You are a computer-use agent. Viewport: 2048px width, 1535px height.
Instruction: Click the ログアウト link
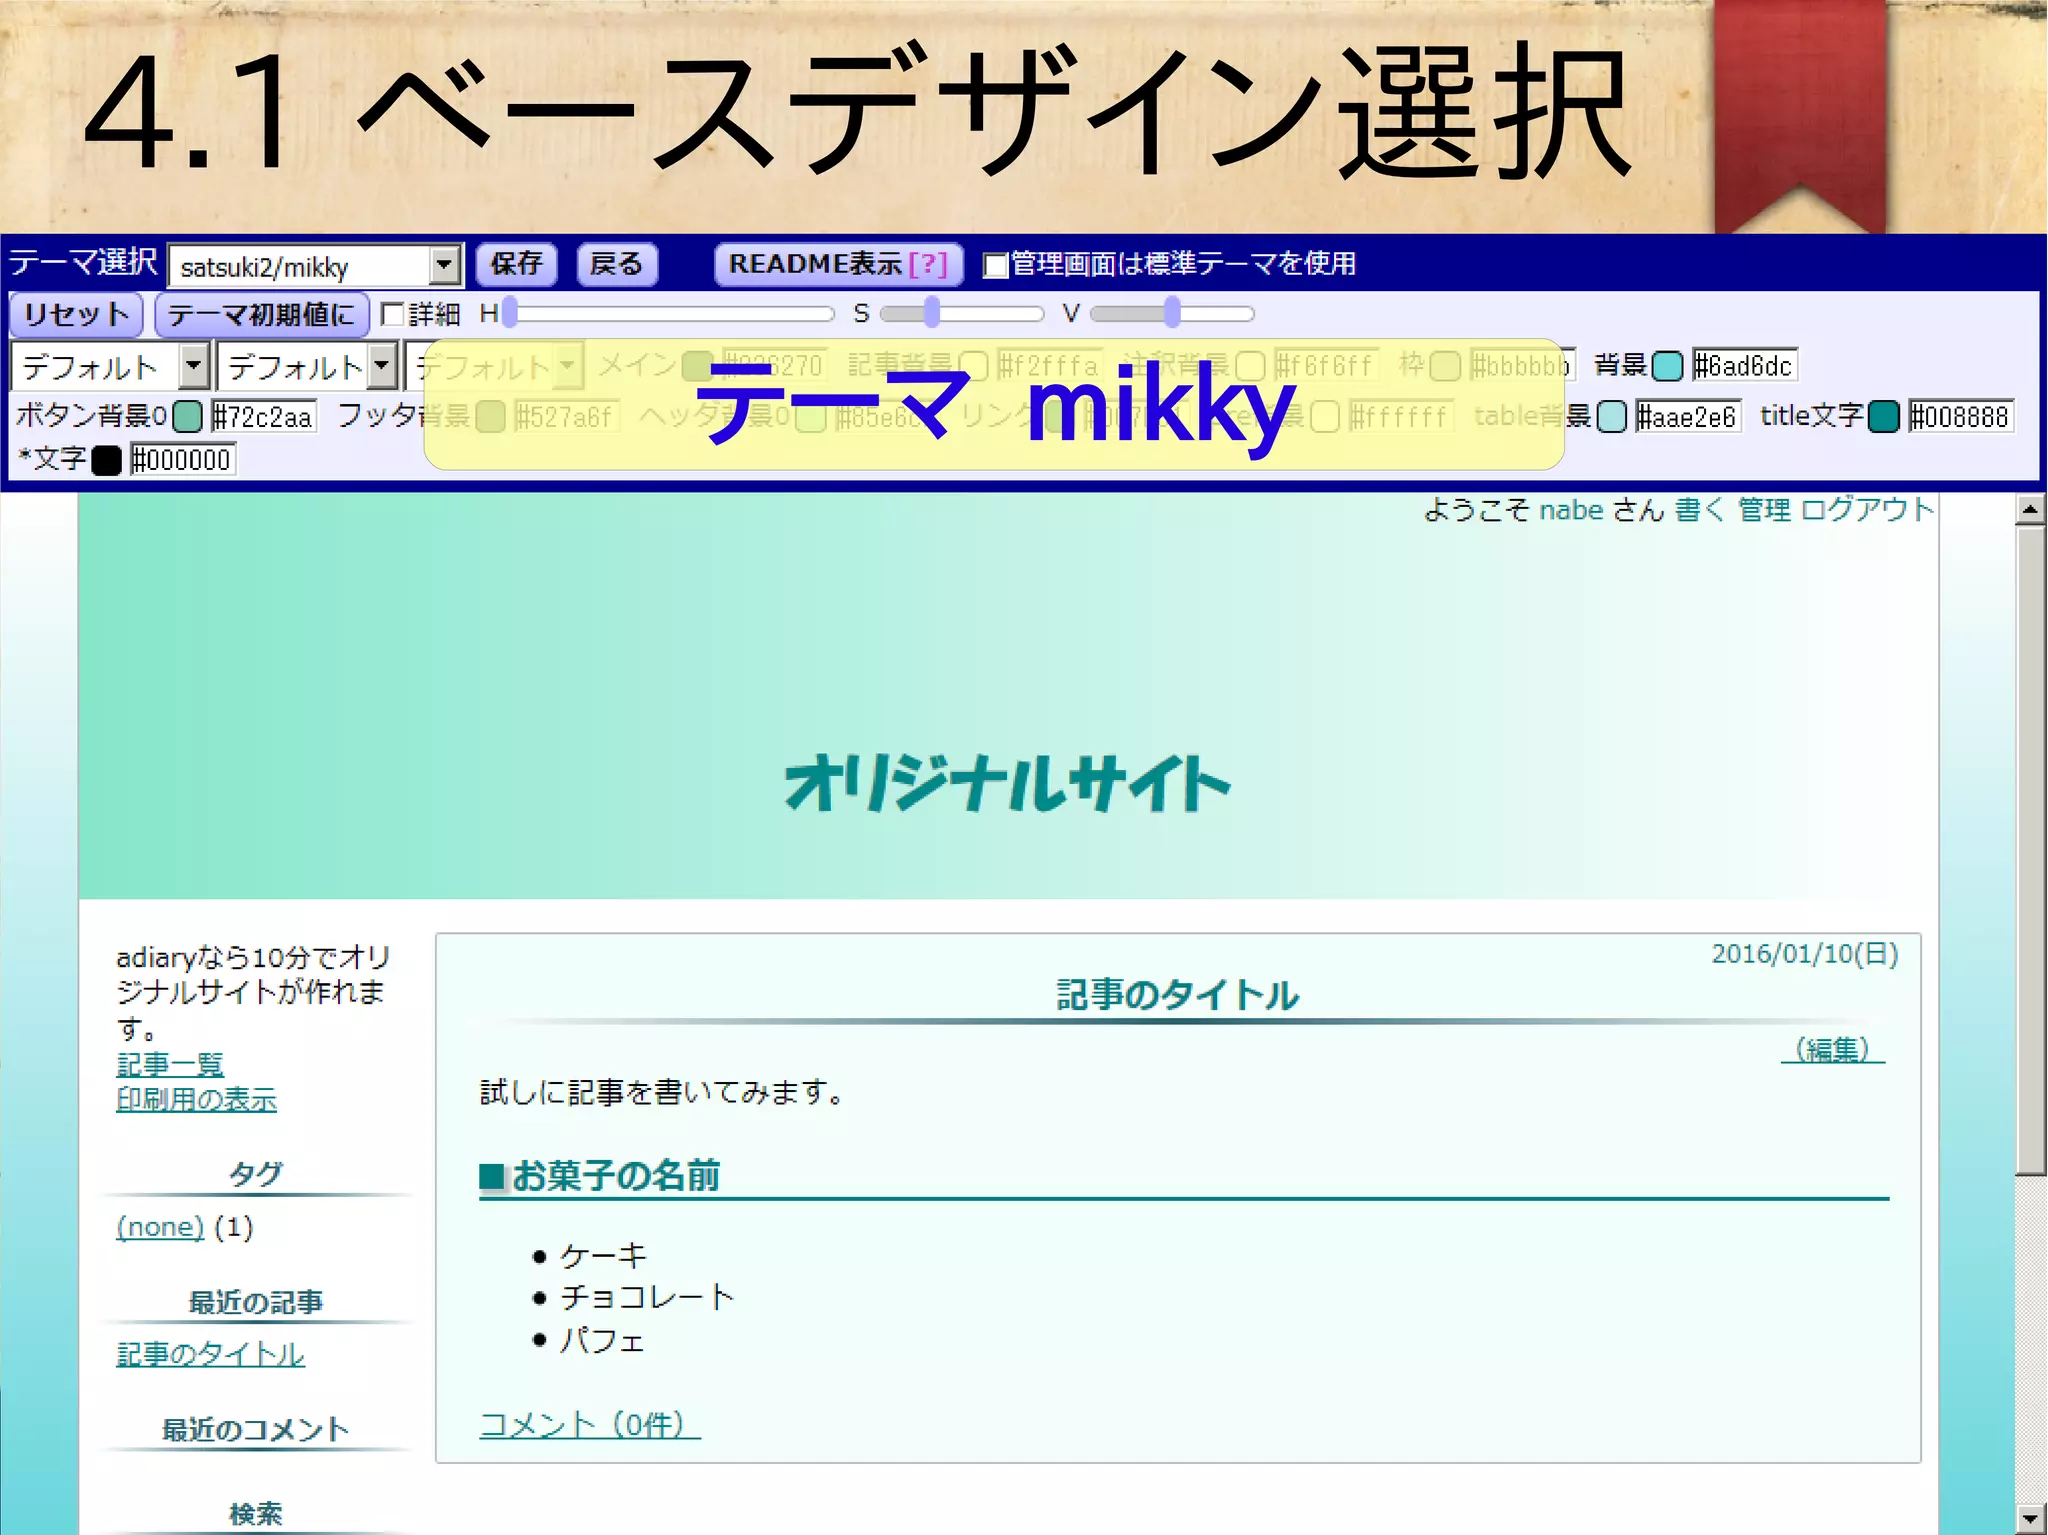click(x=1867, y=510)
